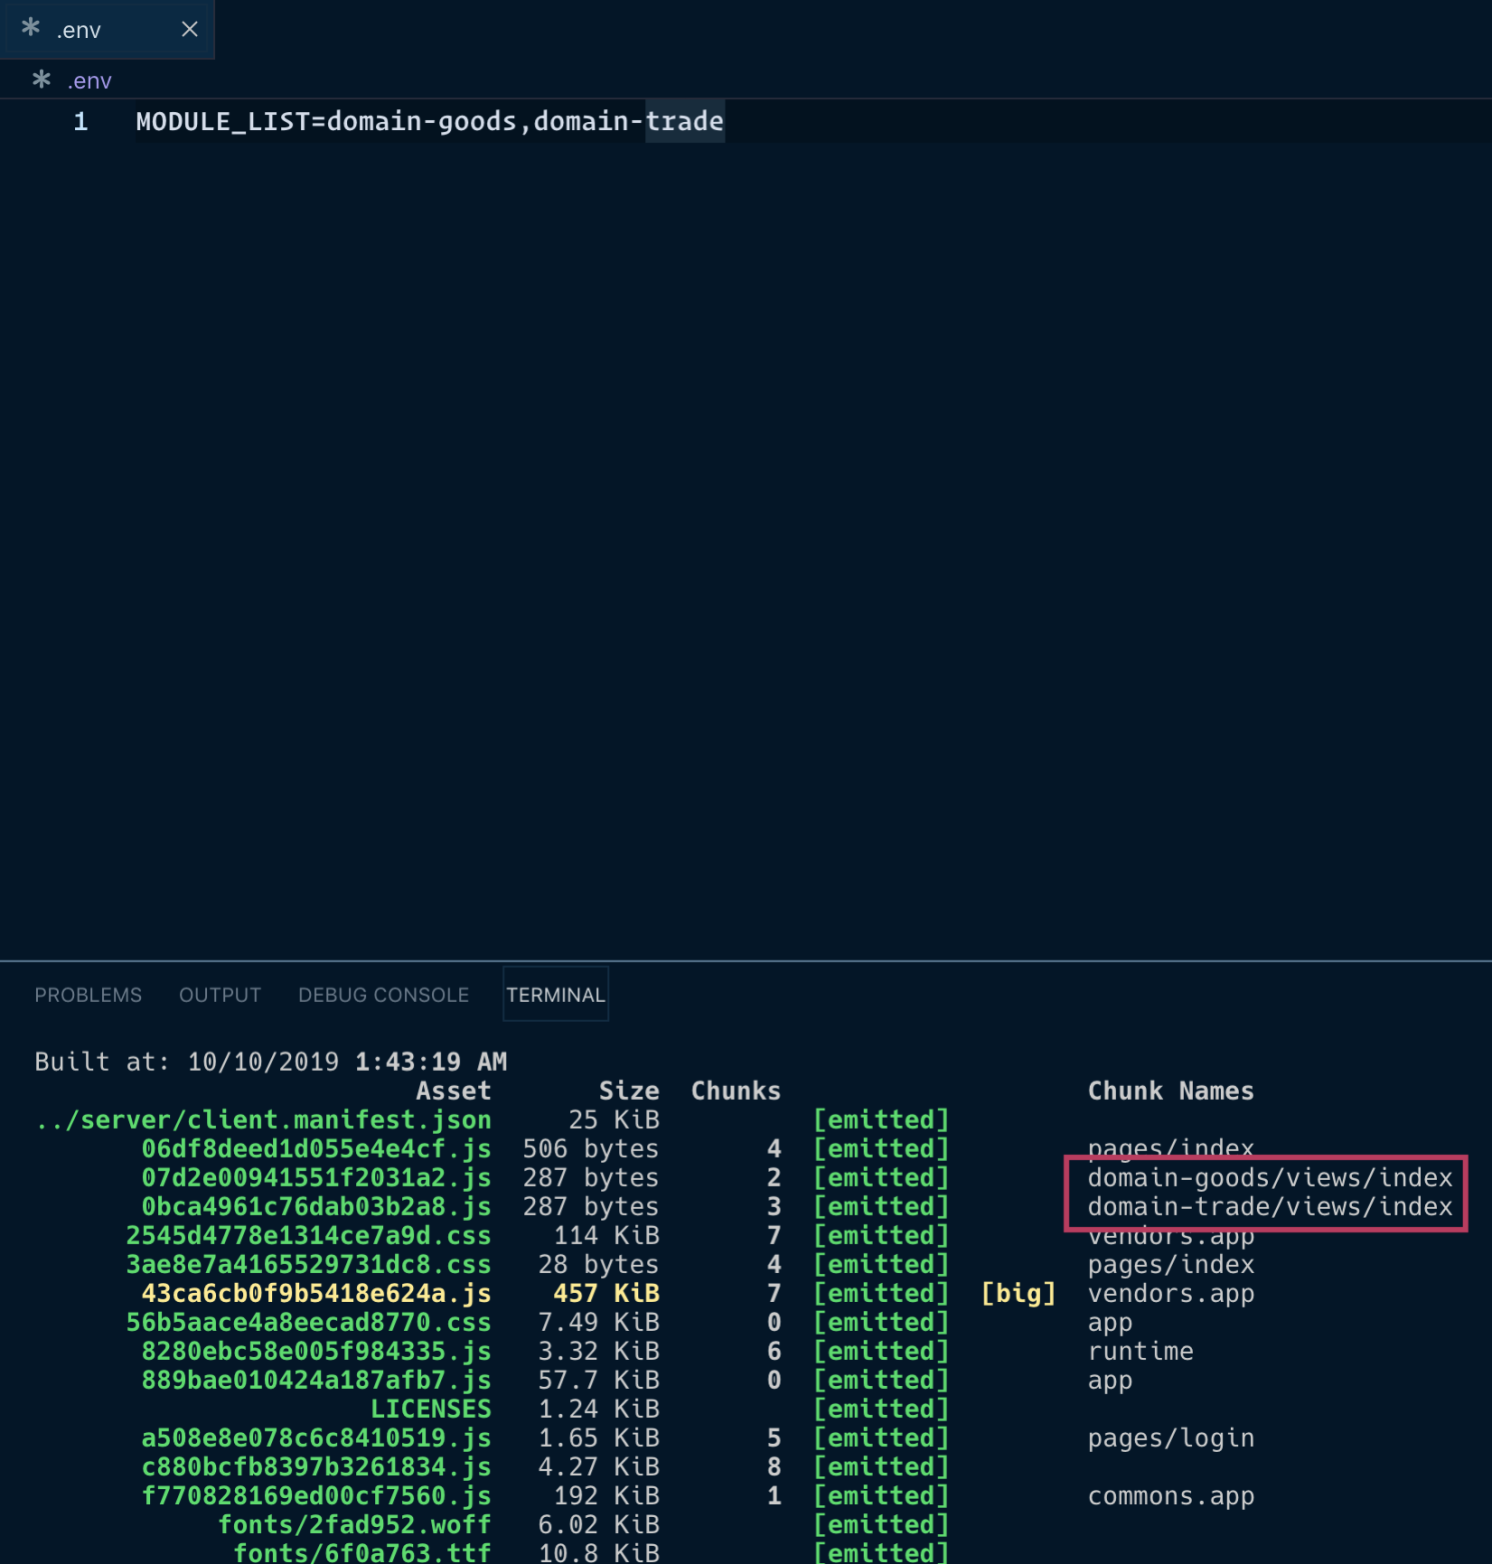Screen dimensions: 1492x1564
Task: Click asset 'a508e8e078c6c8410519.js'
Action: click(316, 1438)
